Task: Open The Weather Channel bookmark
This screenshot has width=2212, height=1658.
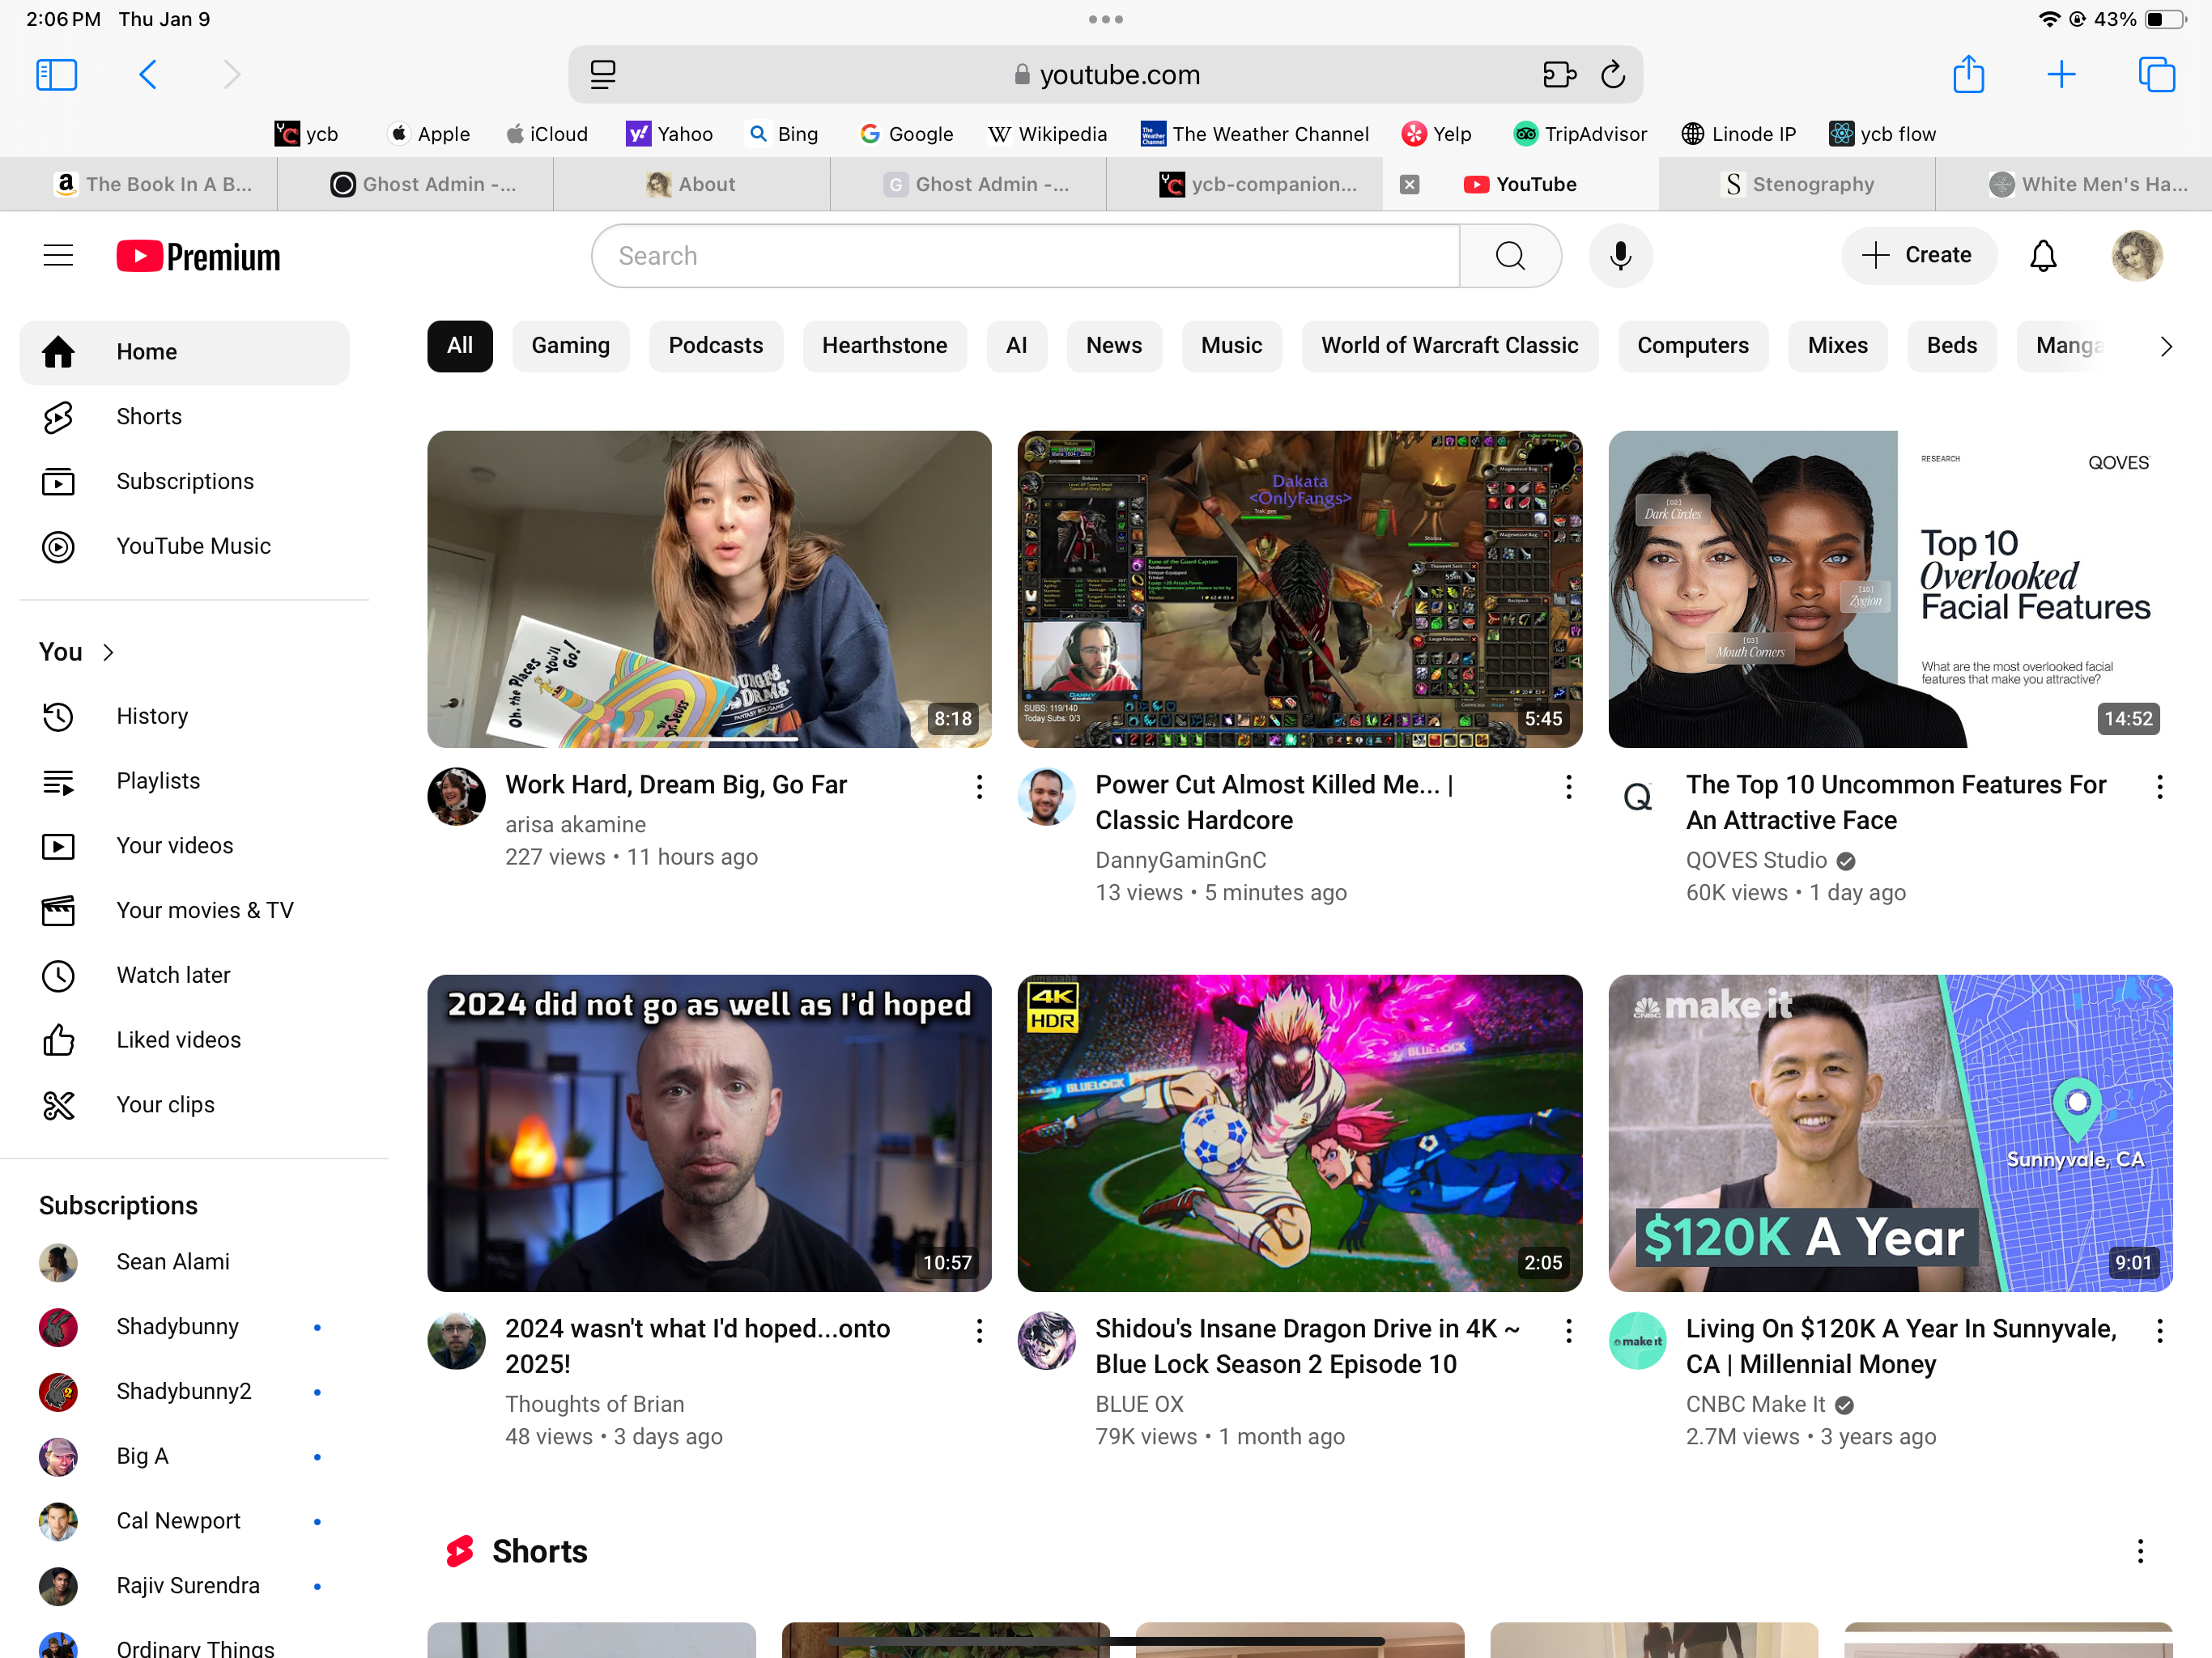Action: coord(1254,134)
